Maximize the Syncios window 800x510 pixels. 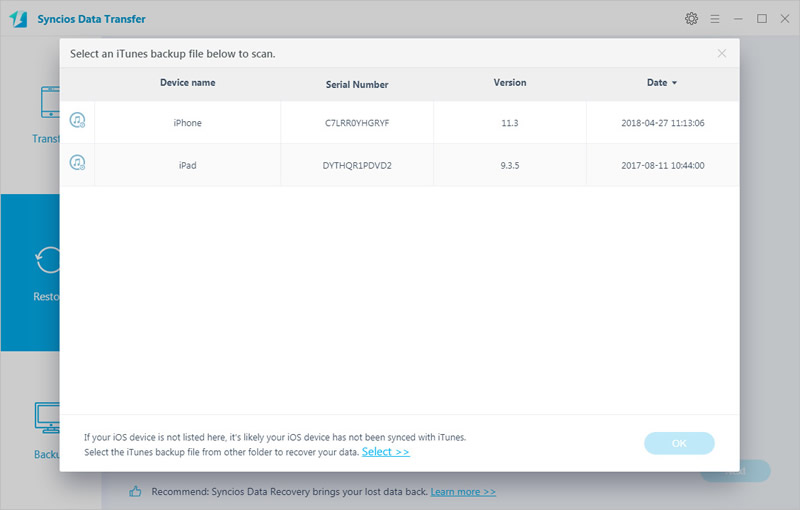pyautogui.click(x=762, y=19)
